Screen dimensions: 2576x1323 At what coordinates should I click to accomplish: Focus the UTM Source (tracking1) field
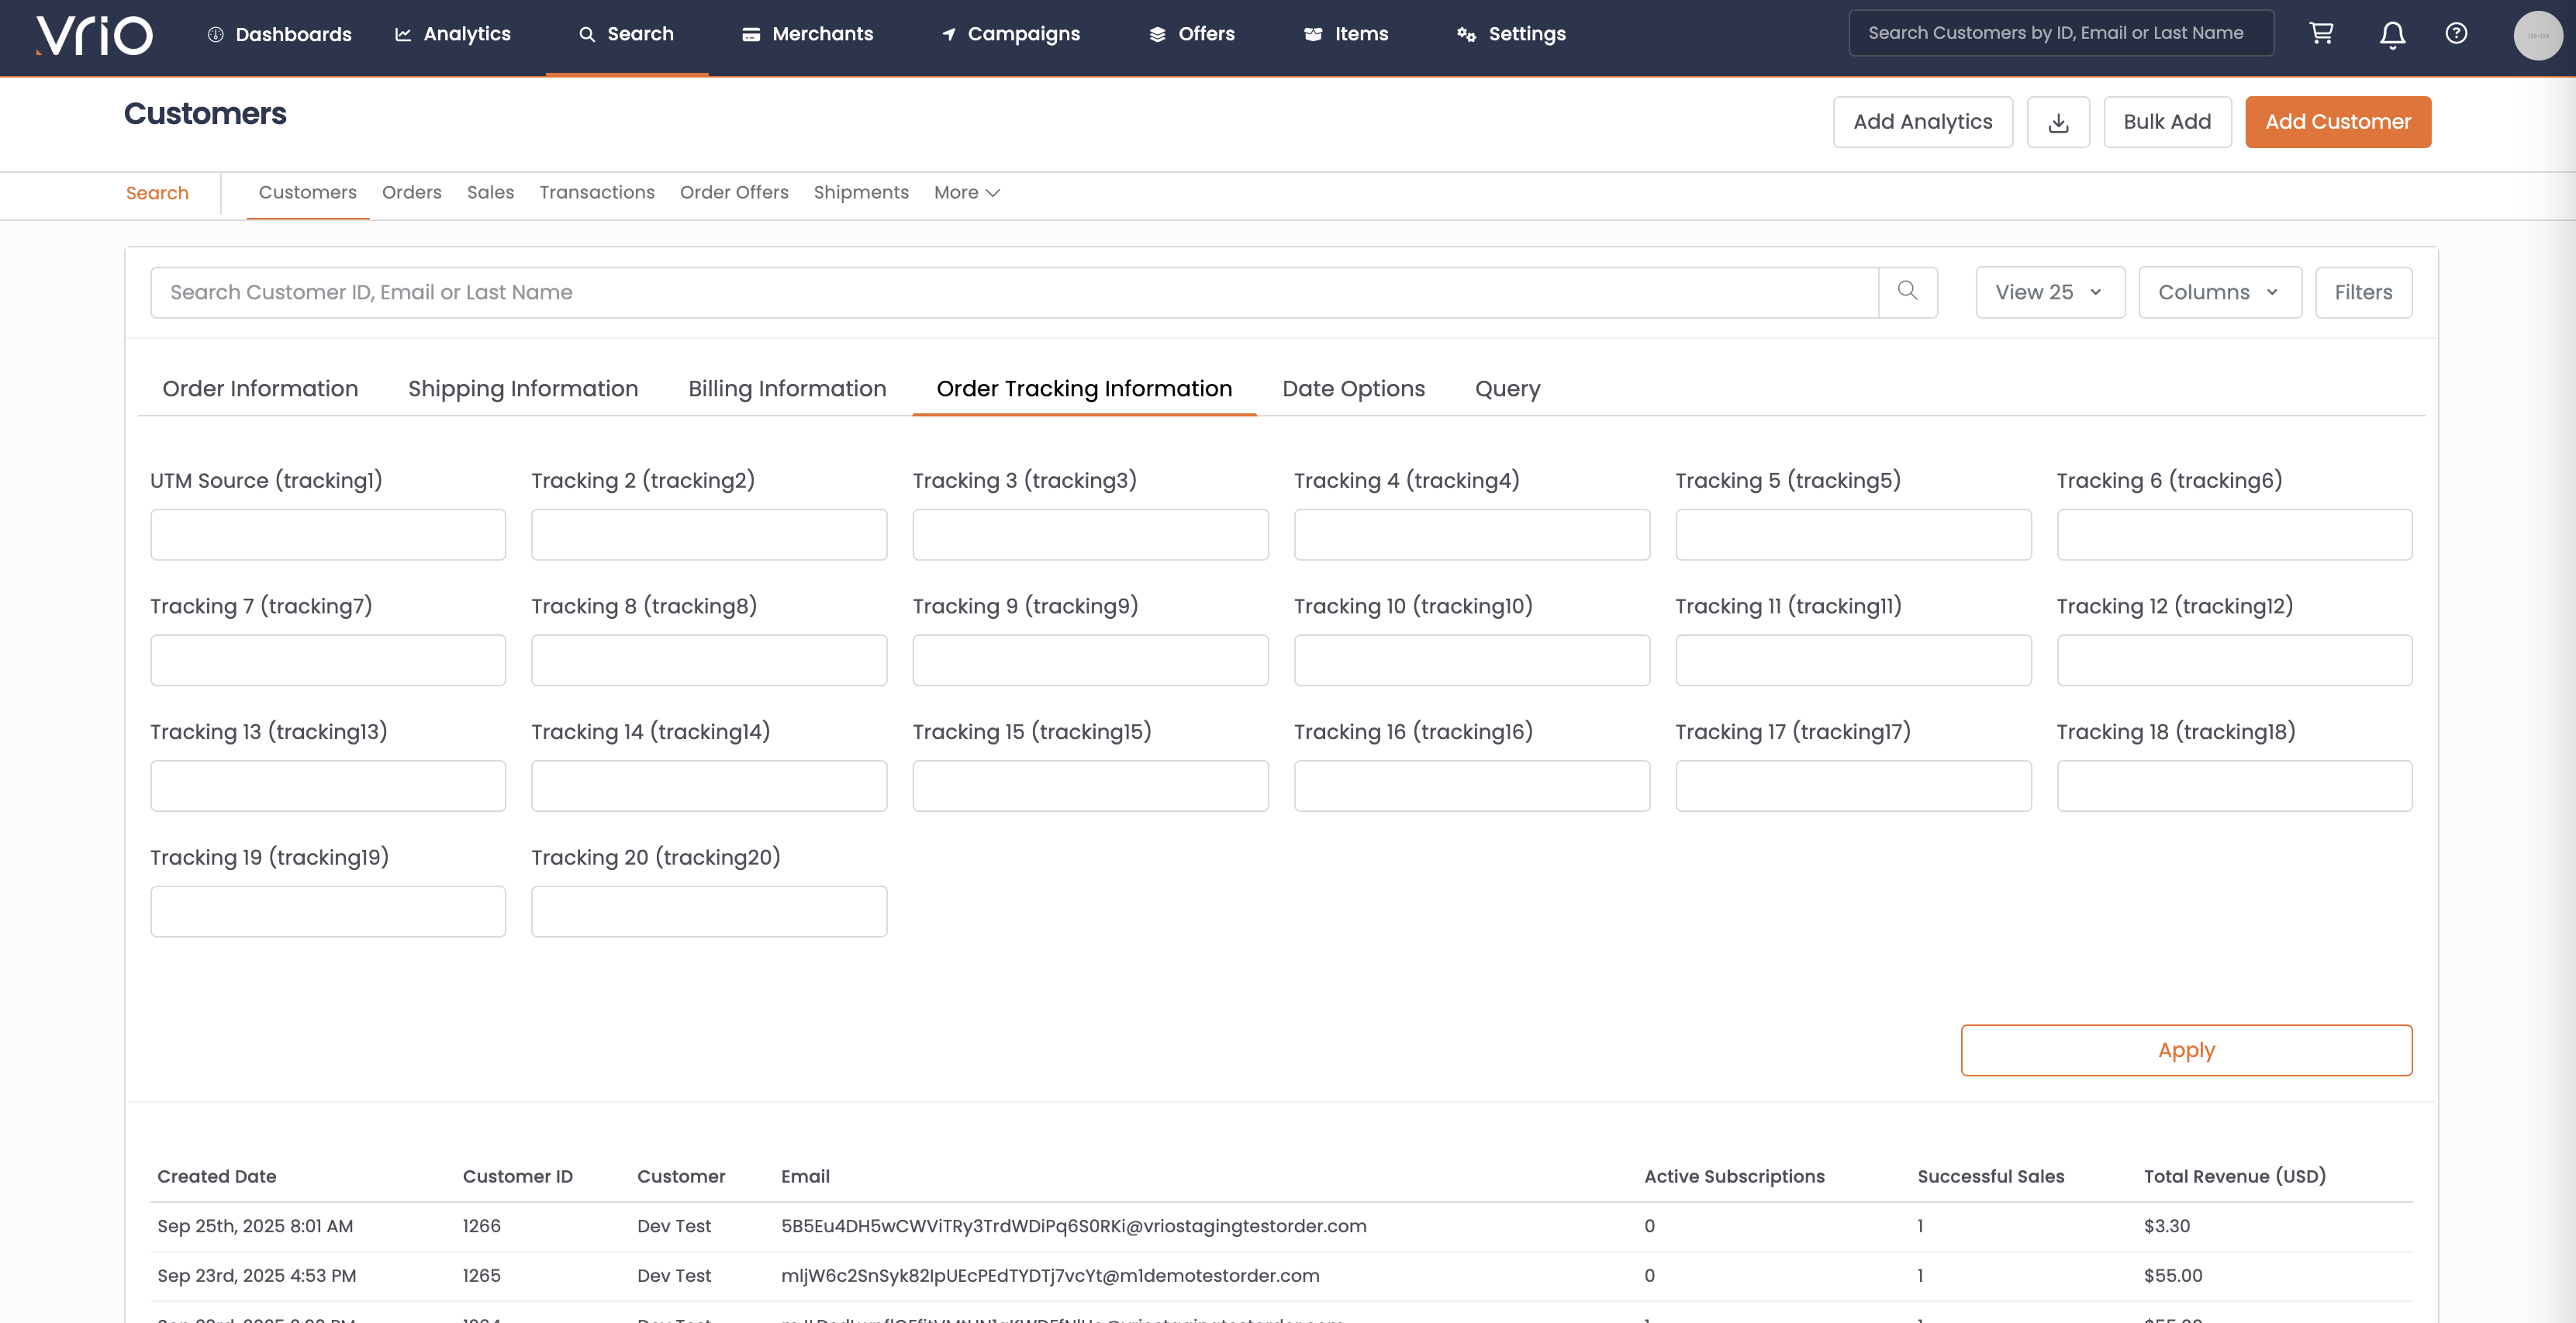(x=327, y=534)
